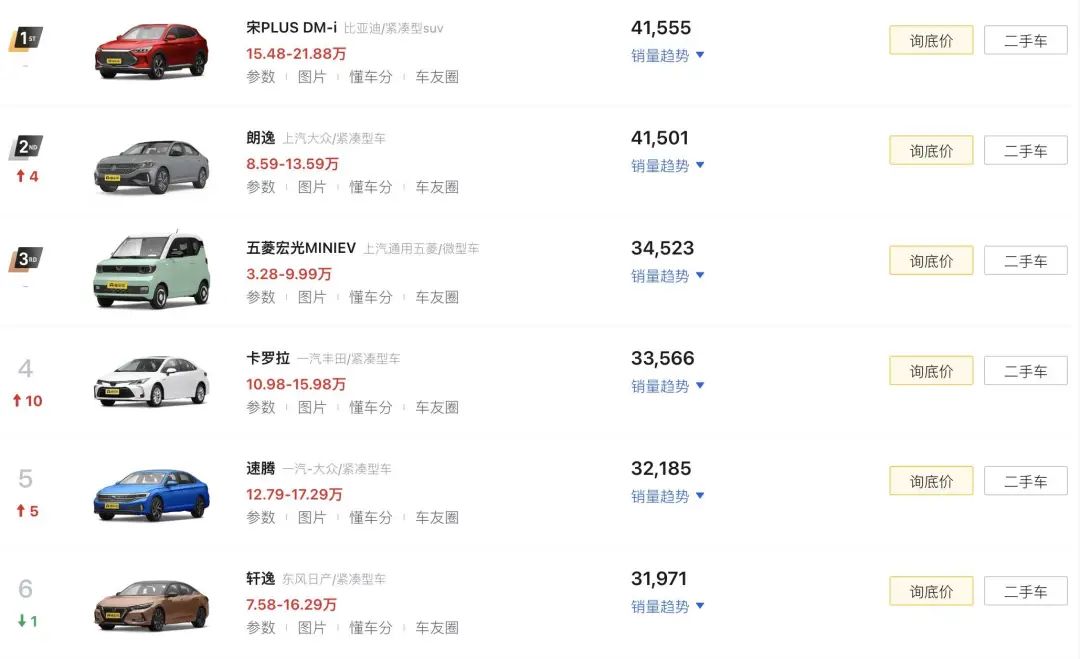
Task: Open the green 五菱宏光MINIEV car image
Action: click(x=152, y=271)
